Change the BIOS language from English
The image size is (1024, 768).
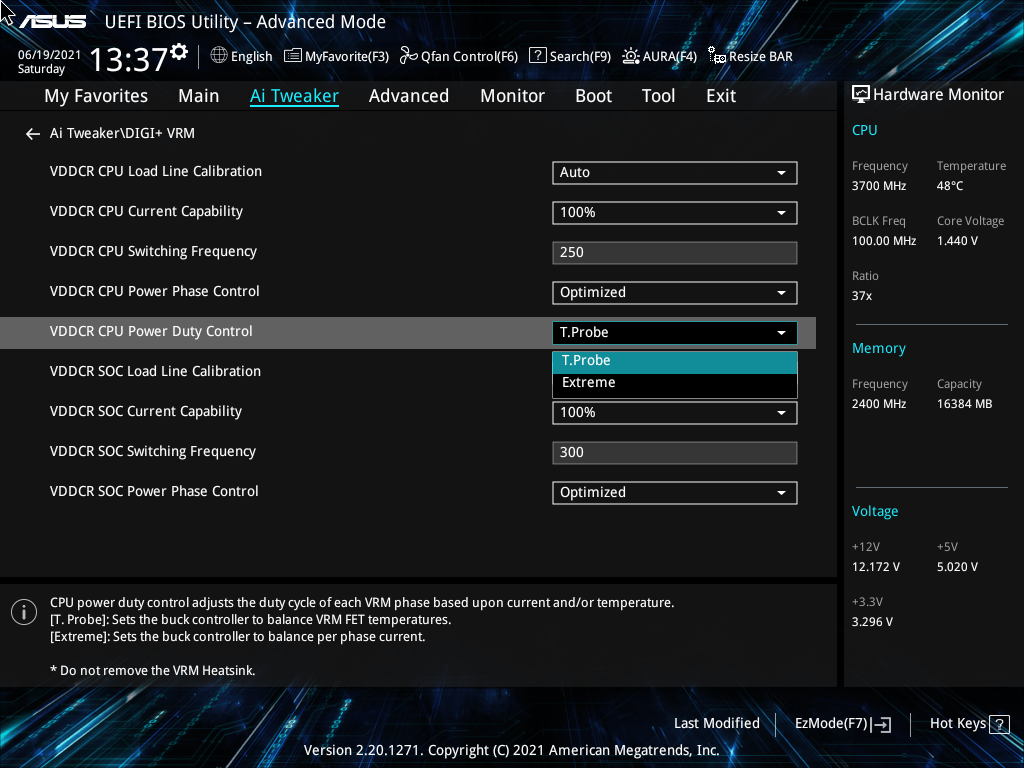tap(241, 56)
